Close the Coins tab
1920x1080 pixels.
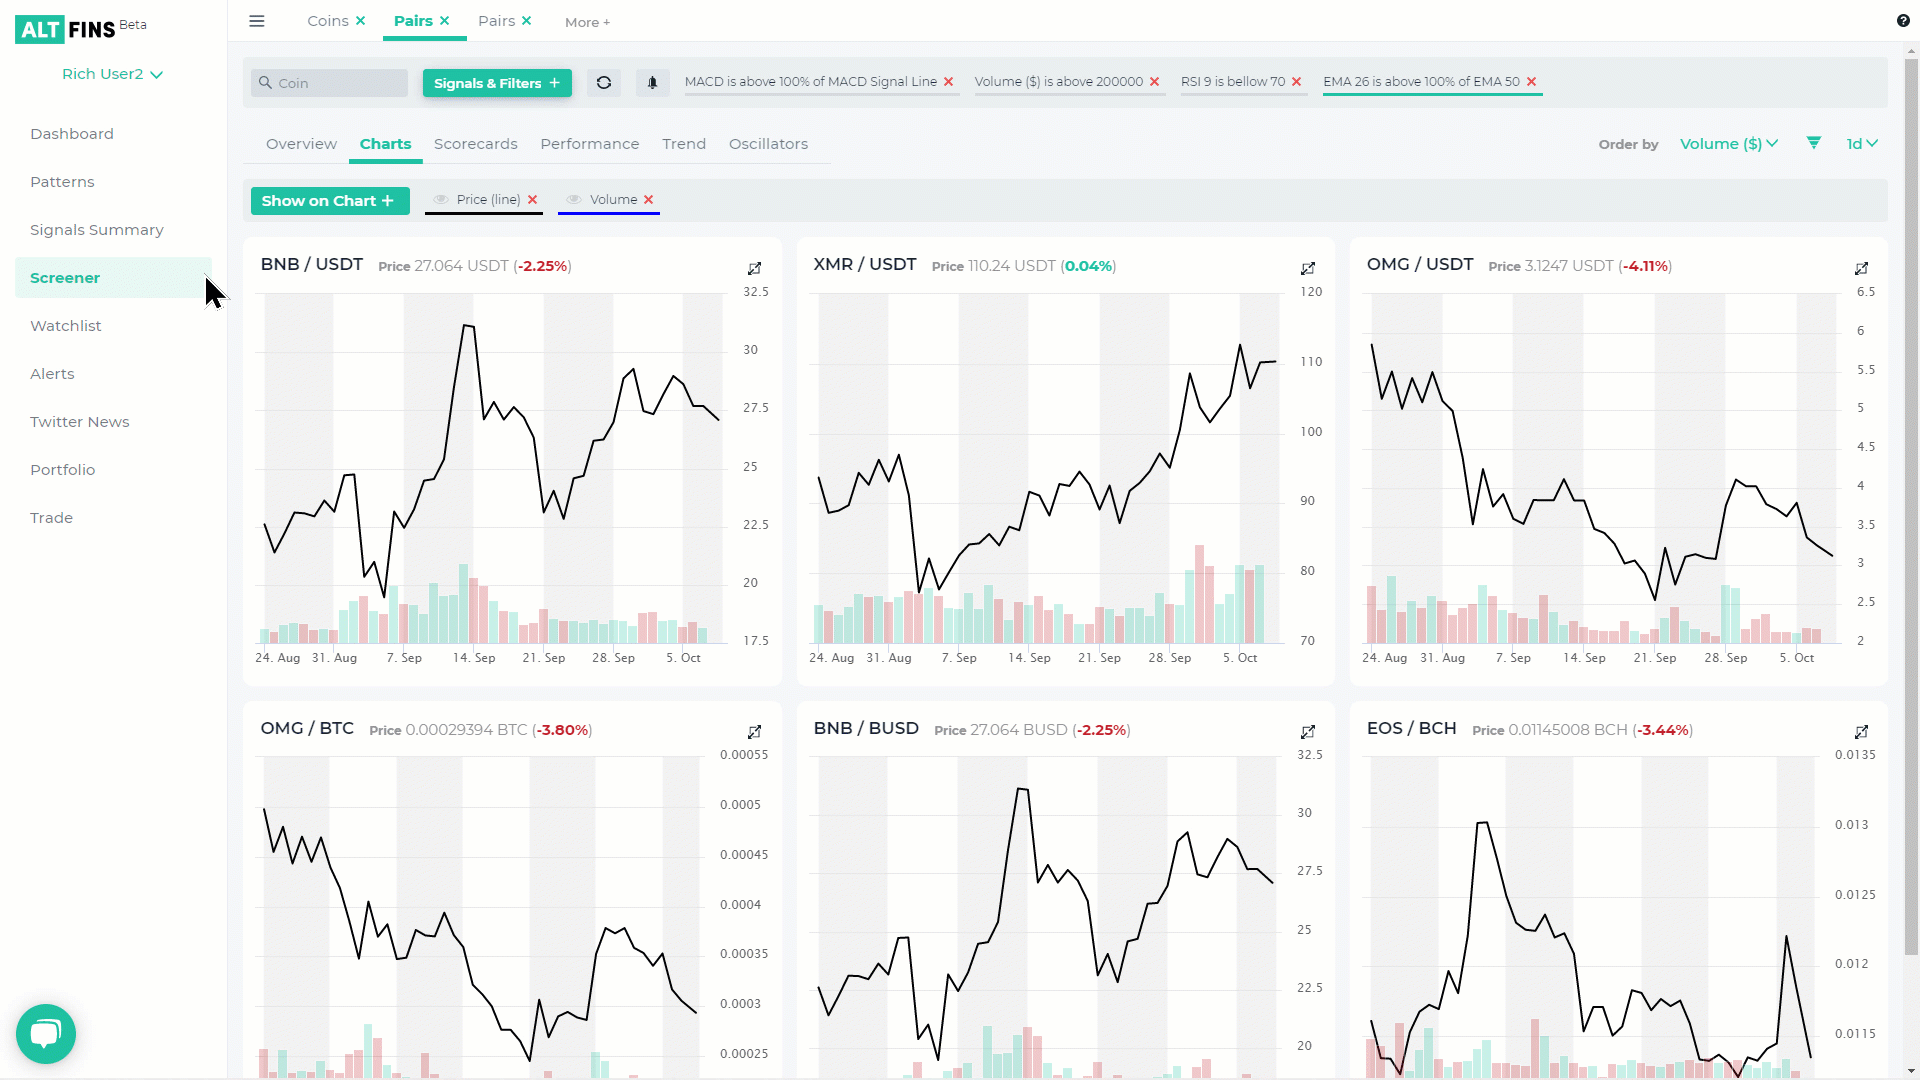(361, 21)
